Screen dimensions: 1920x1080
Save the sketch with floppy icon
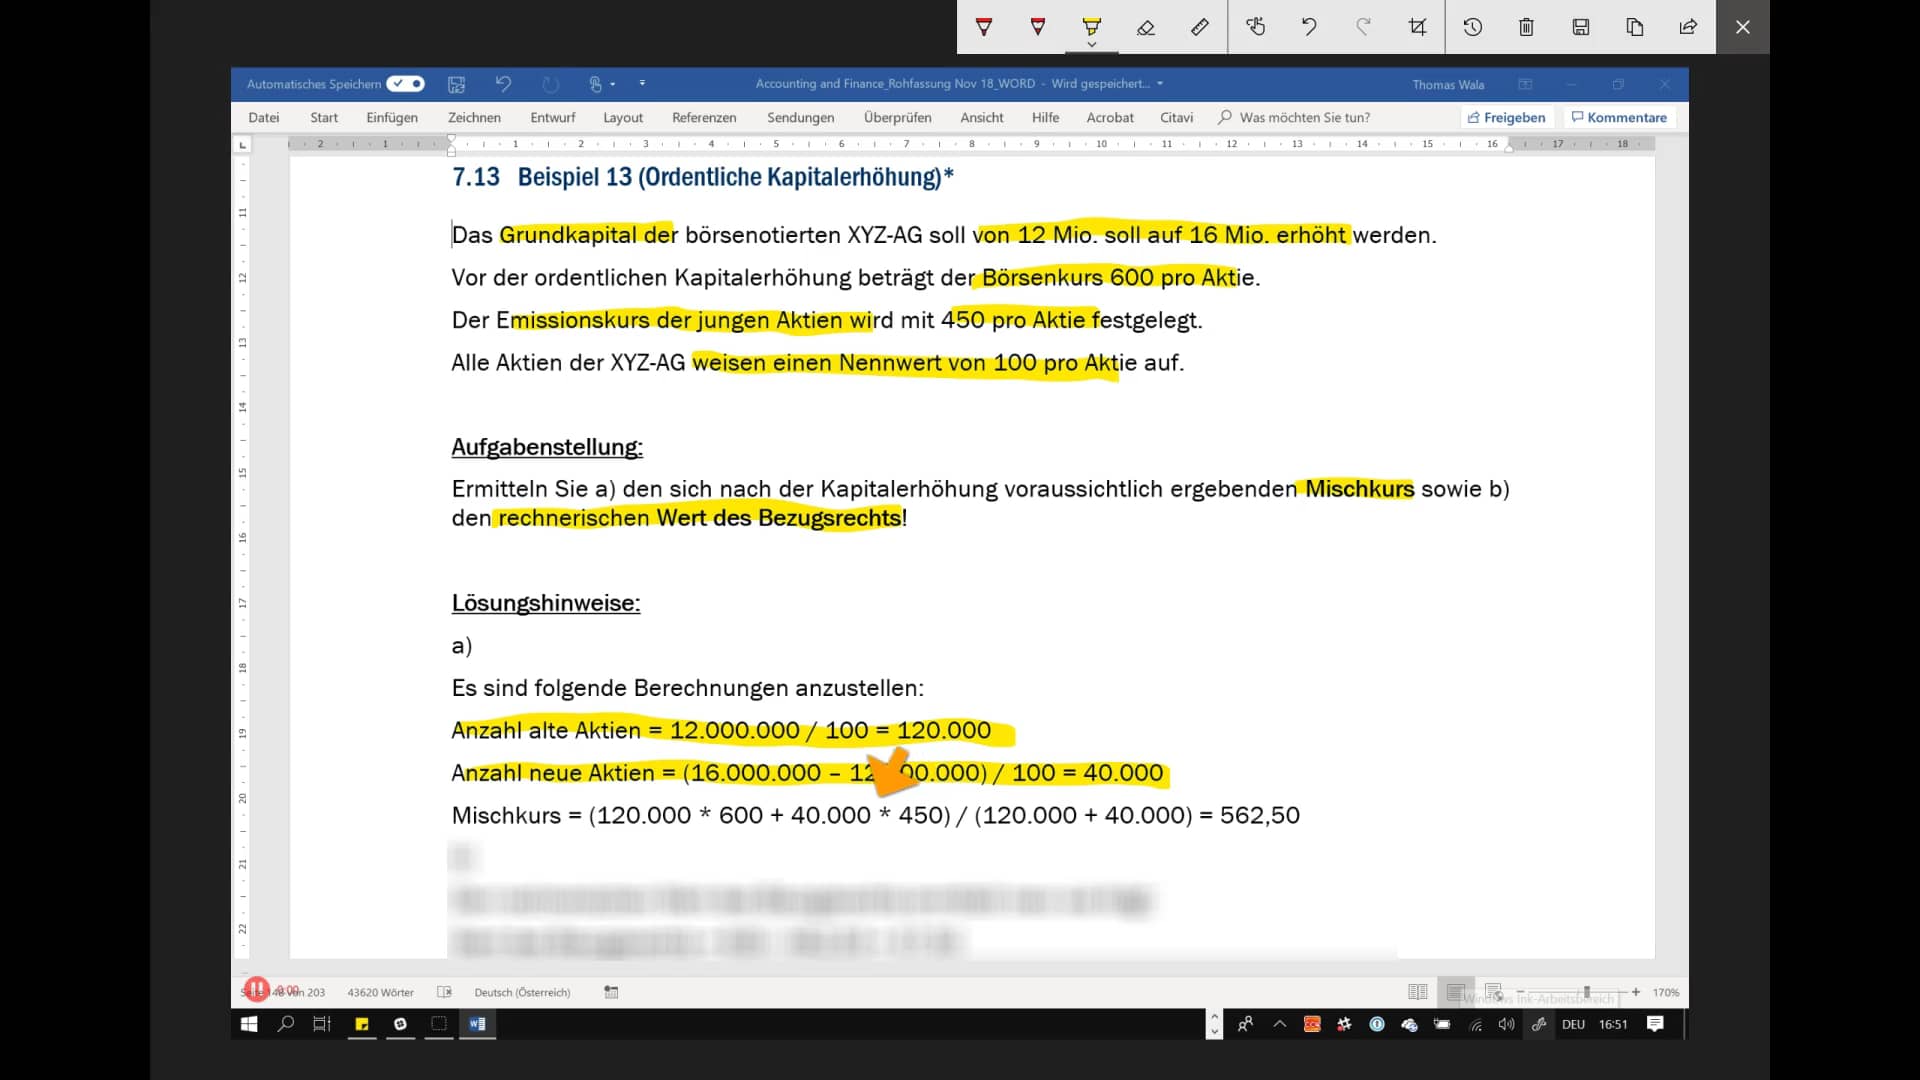tap(1581, 27)
